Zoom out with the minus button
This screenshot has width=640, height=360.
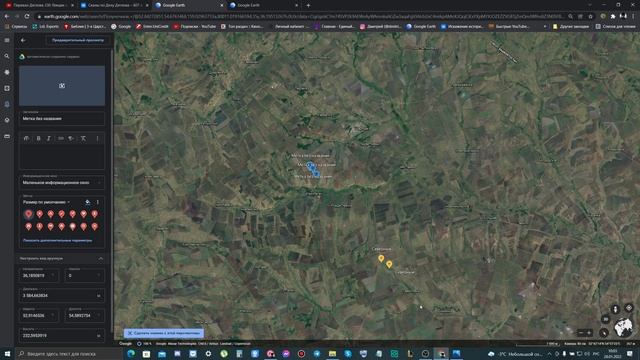pos(581,333)
